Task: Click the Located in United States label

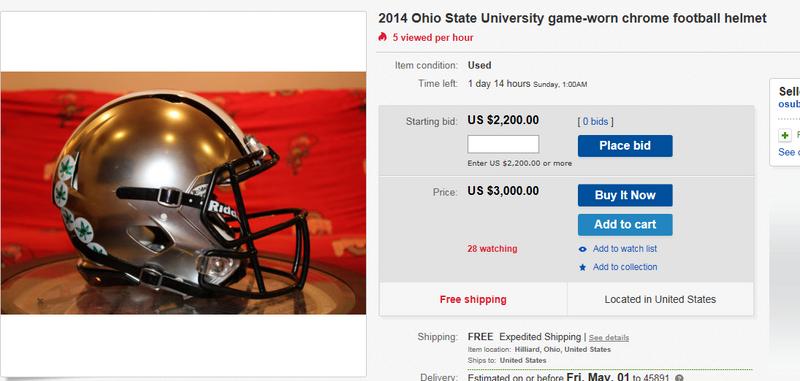Action: coord(660,299)
